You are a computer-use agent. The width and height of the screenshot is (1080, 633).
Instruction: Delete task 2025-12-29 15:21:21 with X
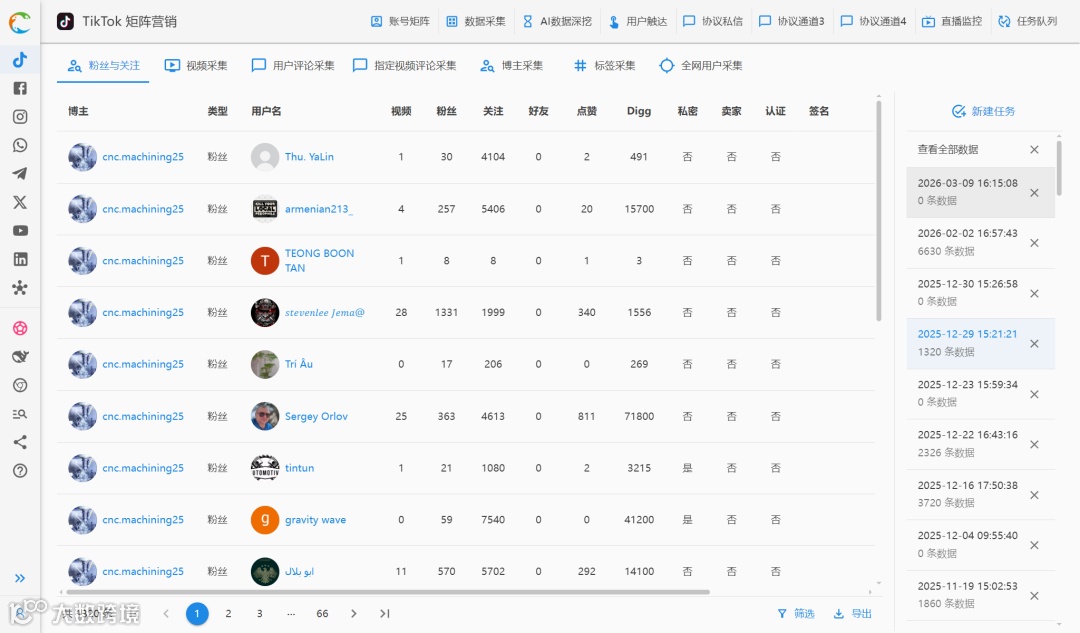(1034, 344)
